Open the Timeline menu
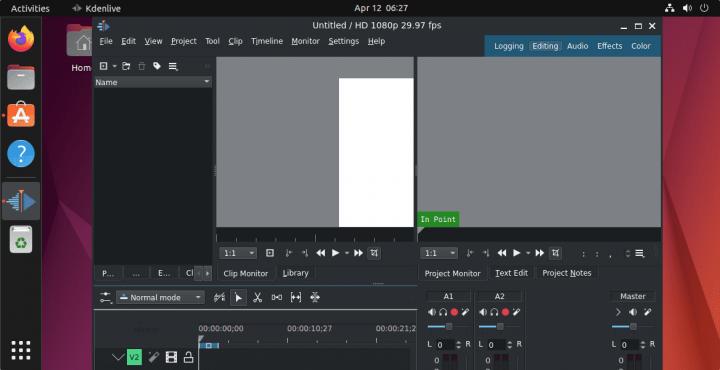 click(267, 41)
